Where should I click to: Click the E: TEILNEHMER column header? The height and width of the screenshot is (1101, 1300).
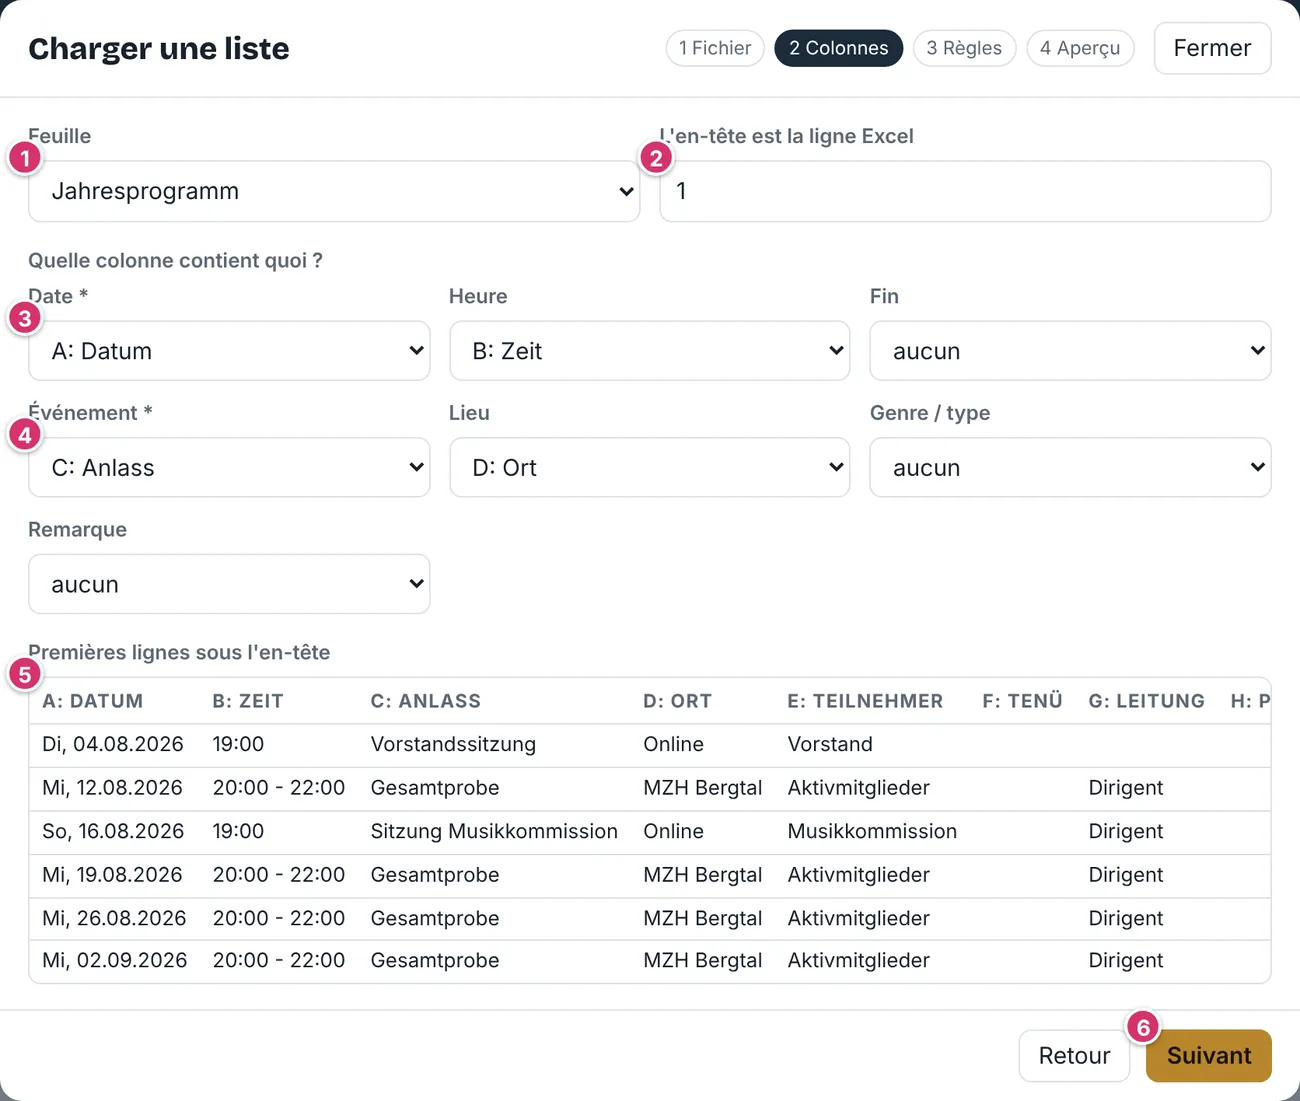pyautogui.click(x=865, y=701)
